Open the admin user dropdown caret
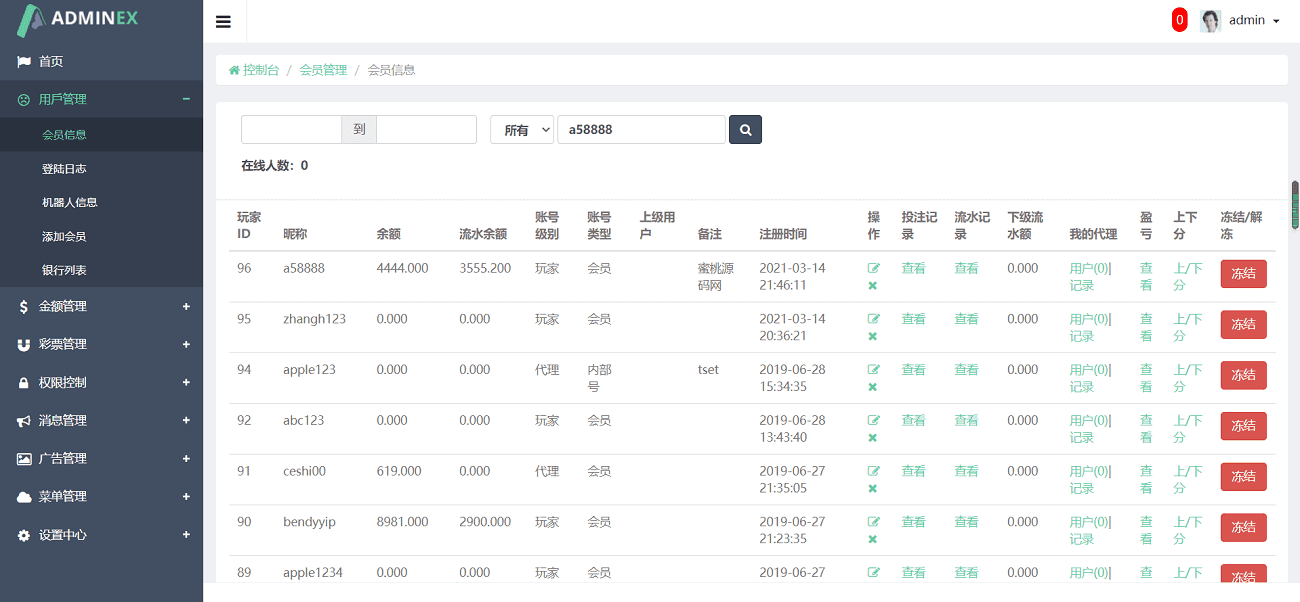 tap(1276, 21)
